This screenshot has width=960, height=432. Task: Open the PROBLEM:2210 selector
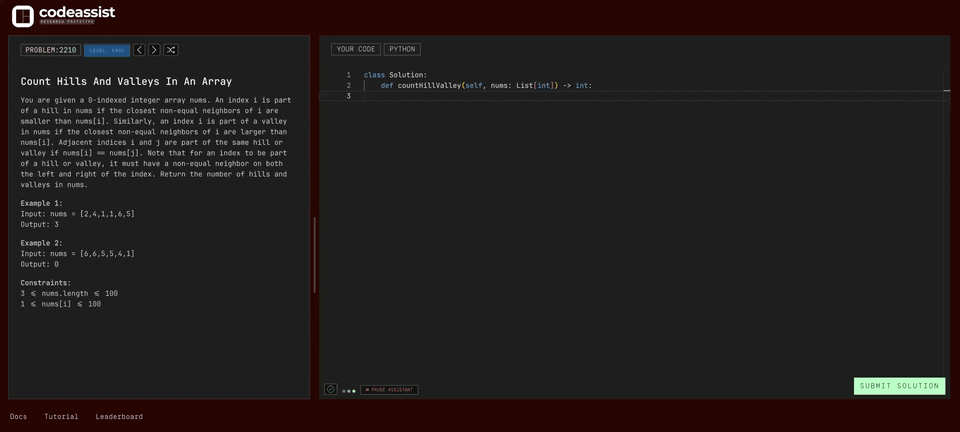[50, 50]
